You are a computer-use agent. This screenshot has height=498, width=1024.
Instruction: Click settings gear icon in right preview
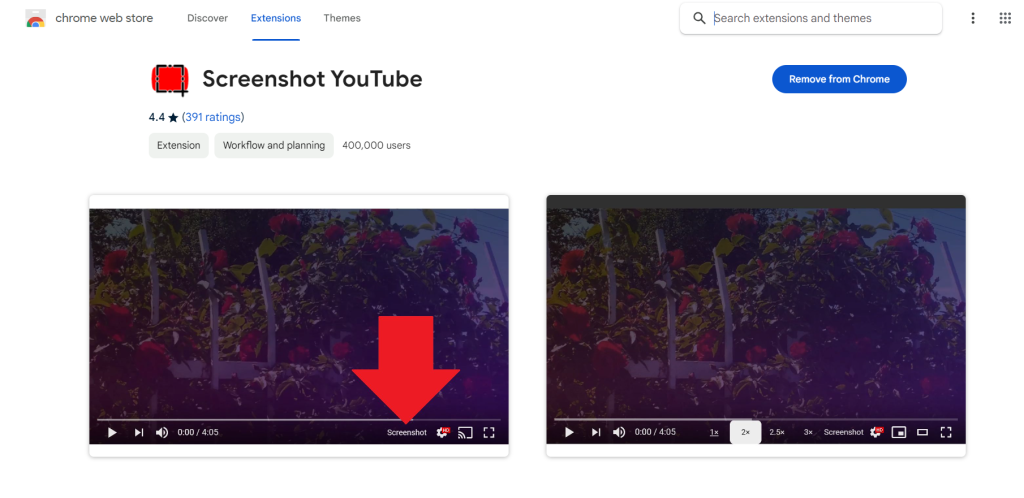coord(876,432)
